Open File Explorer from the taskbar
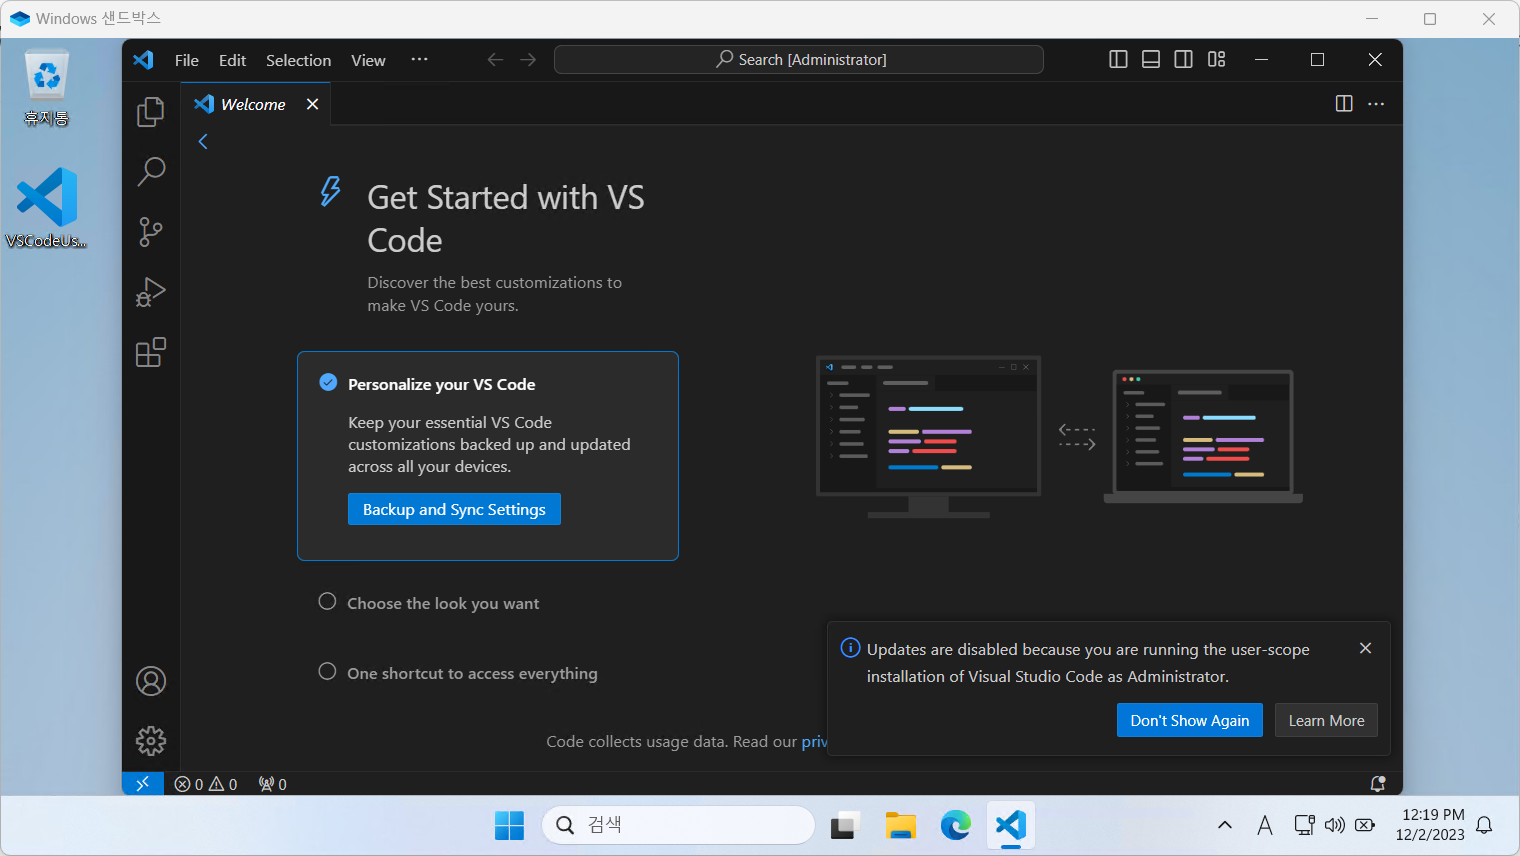This screenshot has height=856, width=1520. coord(900,825)
